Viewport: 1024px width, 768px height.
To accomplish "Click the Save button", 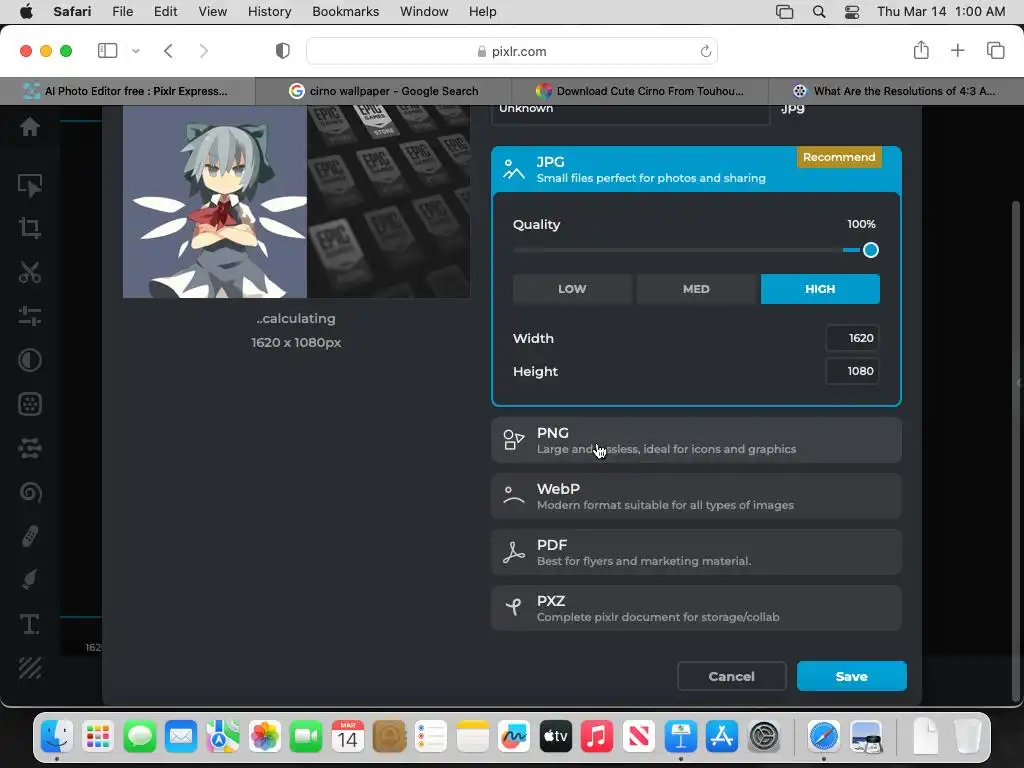I will pos(852,676).
